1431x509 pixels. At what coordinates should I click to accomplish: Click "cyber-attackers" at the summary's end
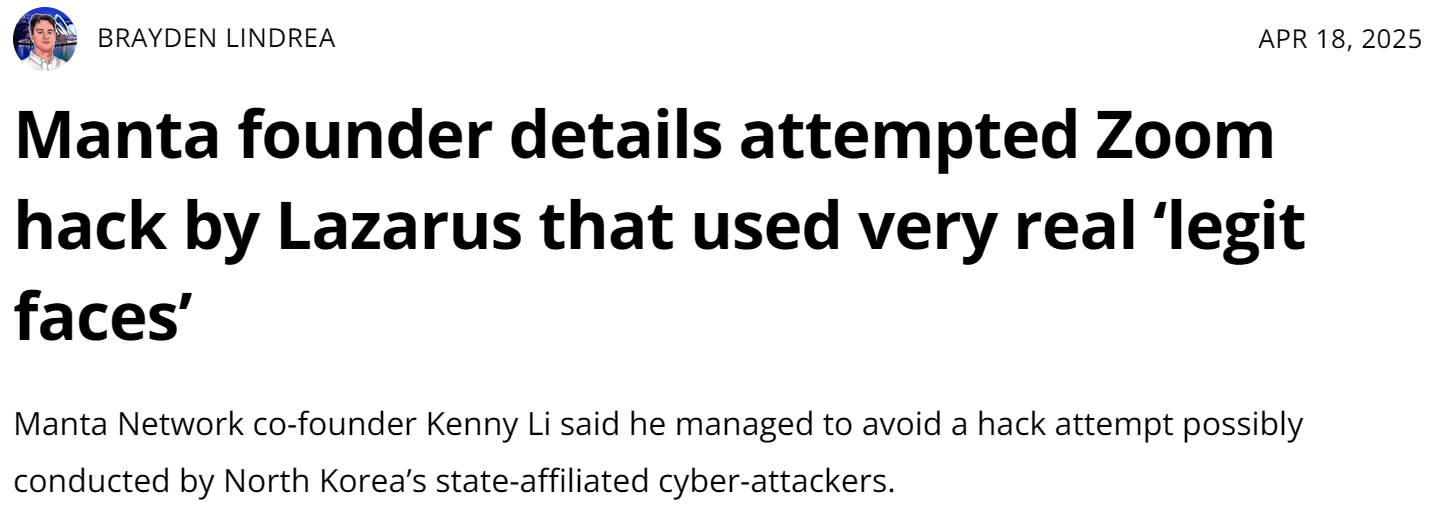(774, 481)
